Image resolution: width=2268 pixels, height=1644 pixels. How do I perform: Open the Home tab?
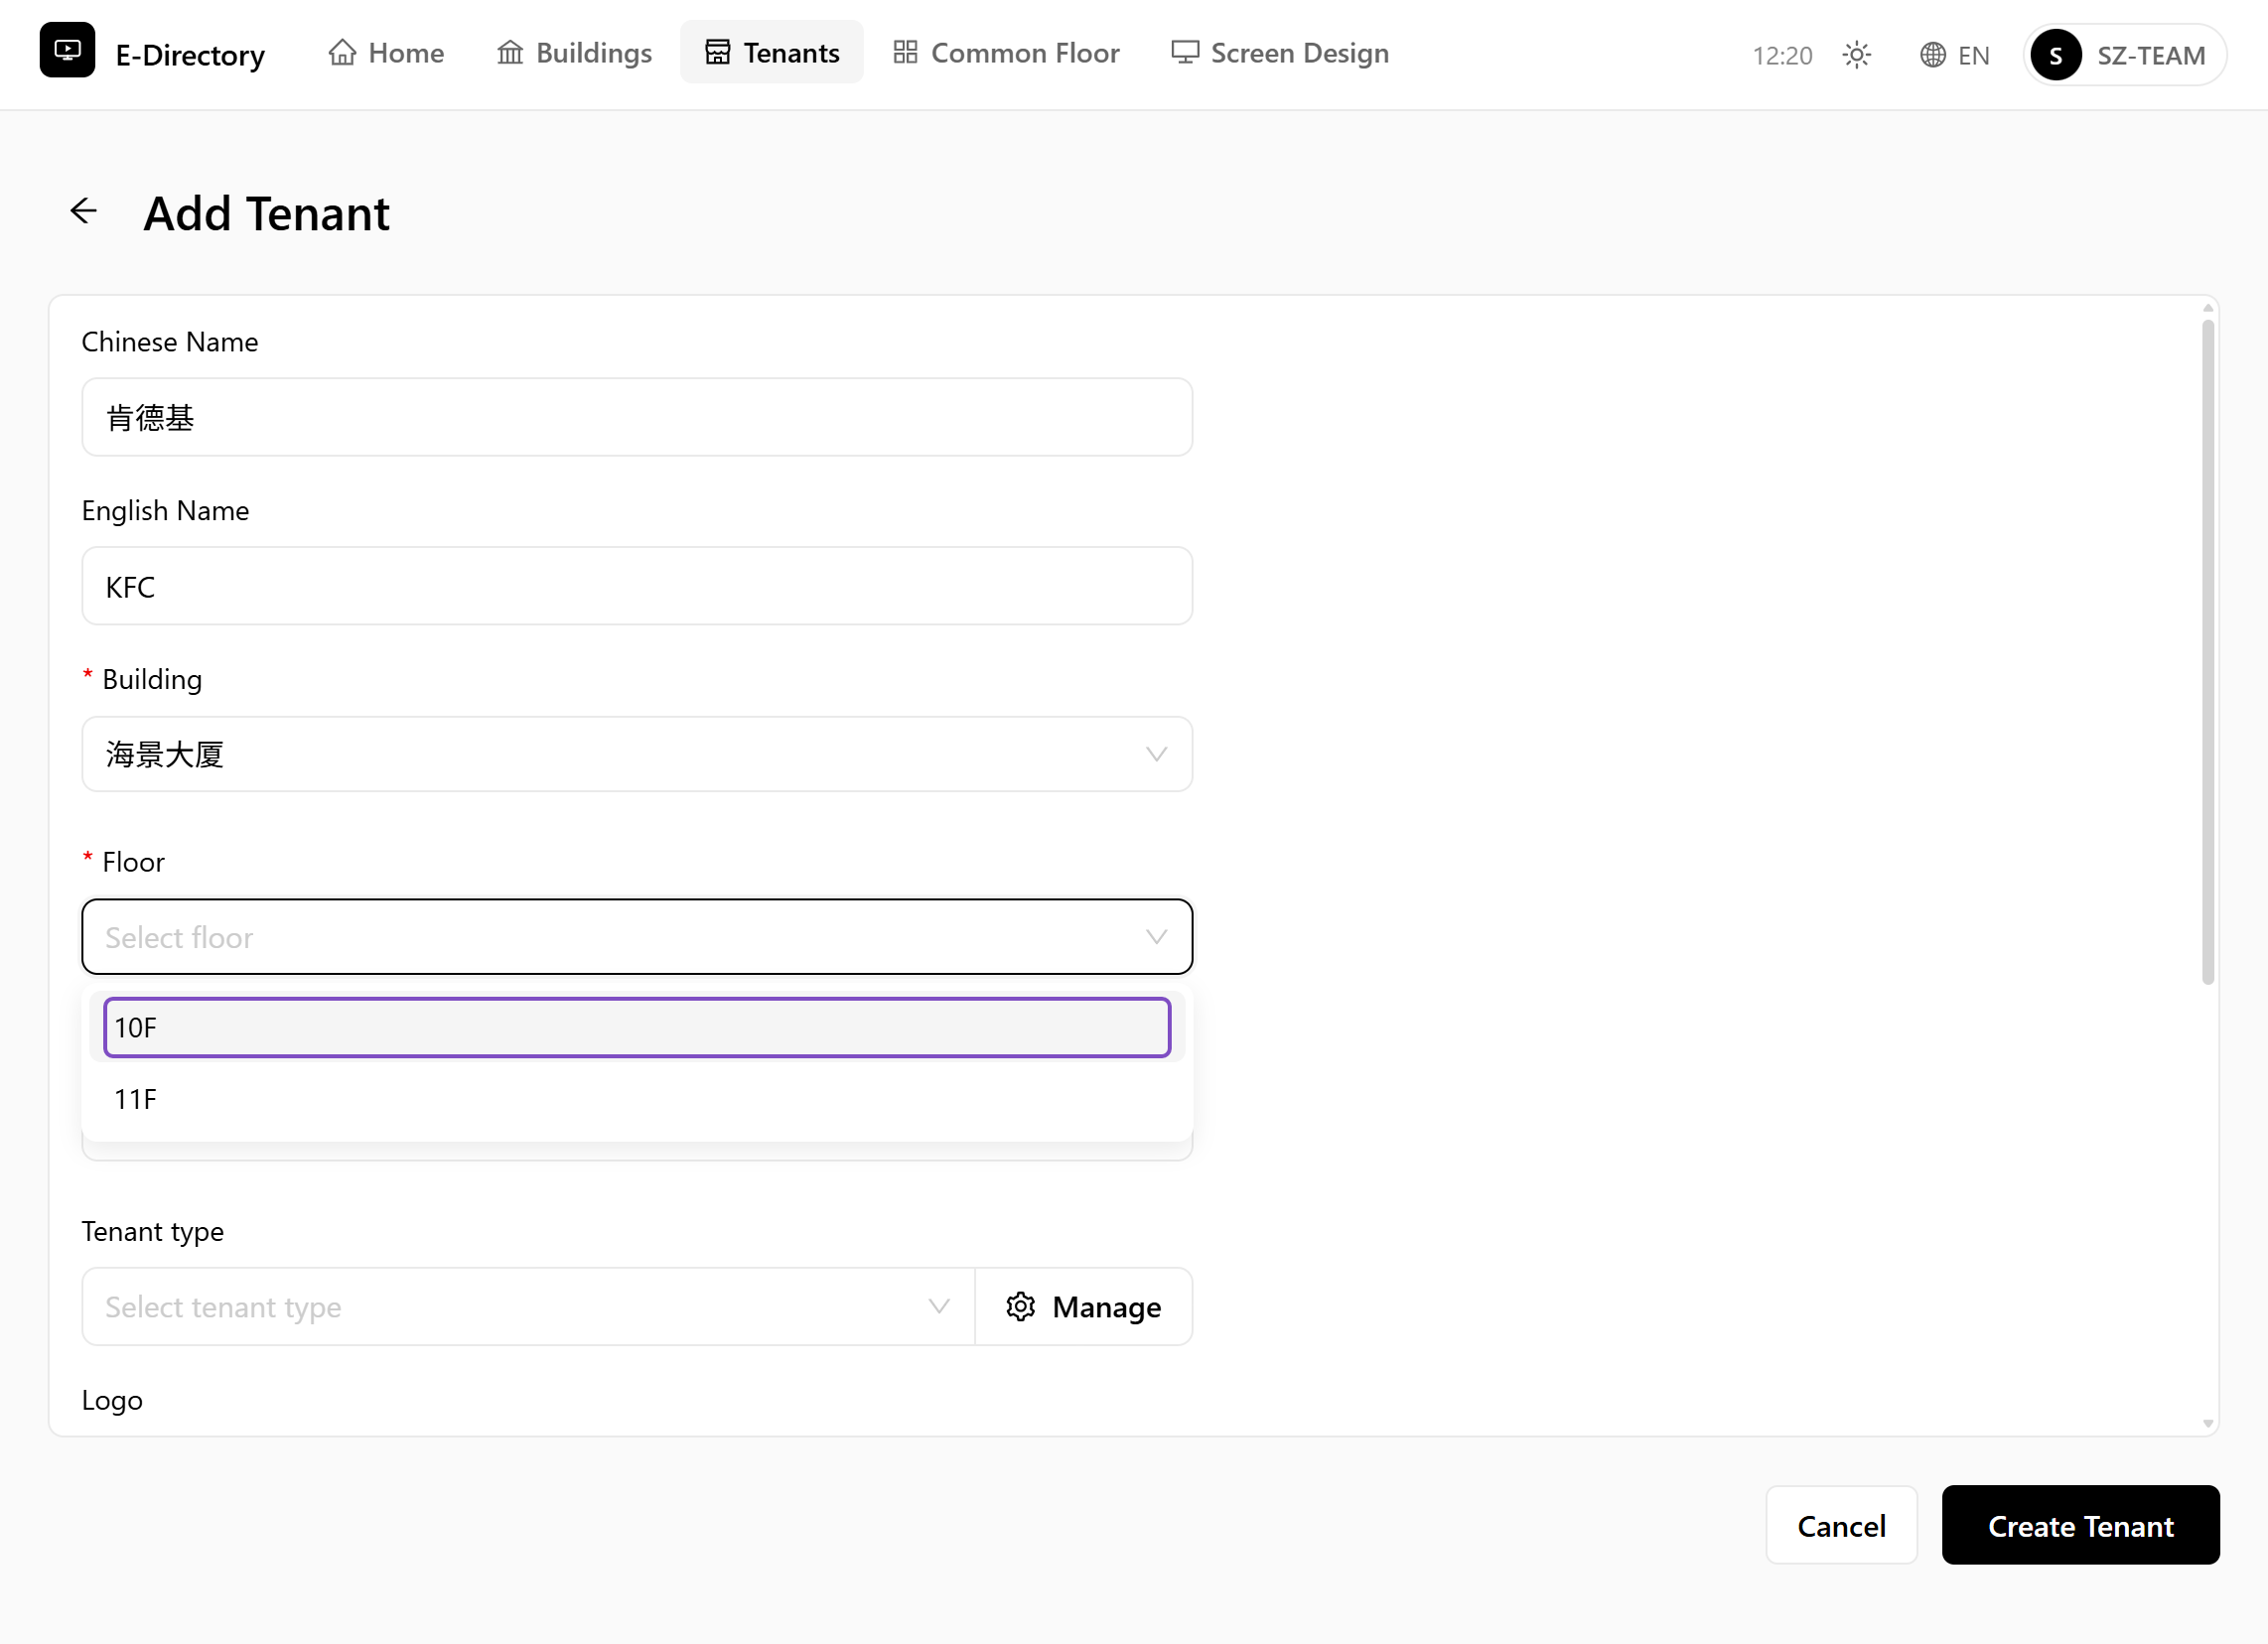pyautogui.click(x=386, y=52)
